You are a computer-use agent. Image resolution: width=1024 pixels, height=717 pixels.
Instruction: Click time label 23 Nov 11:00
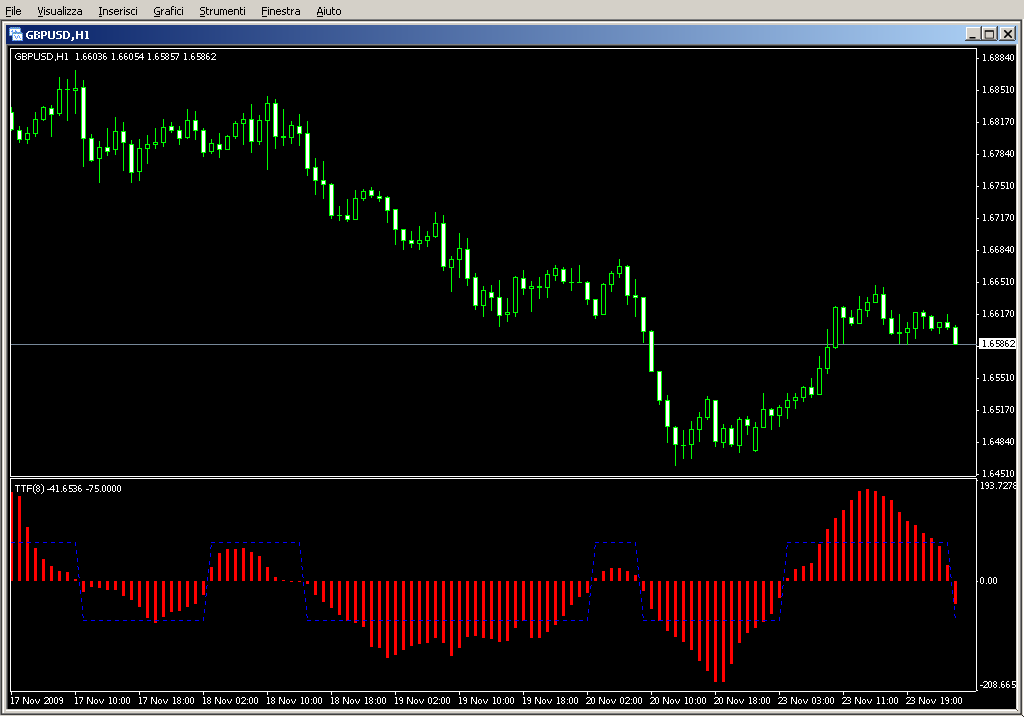pos(870,701)
